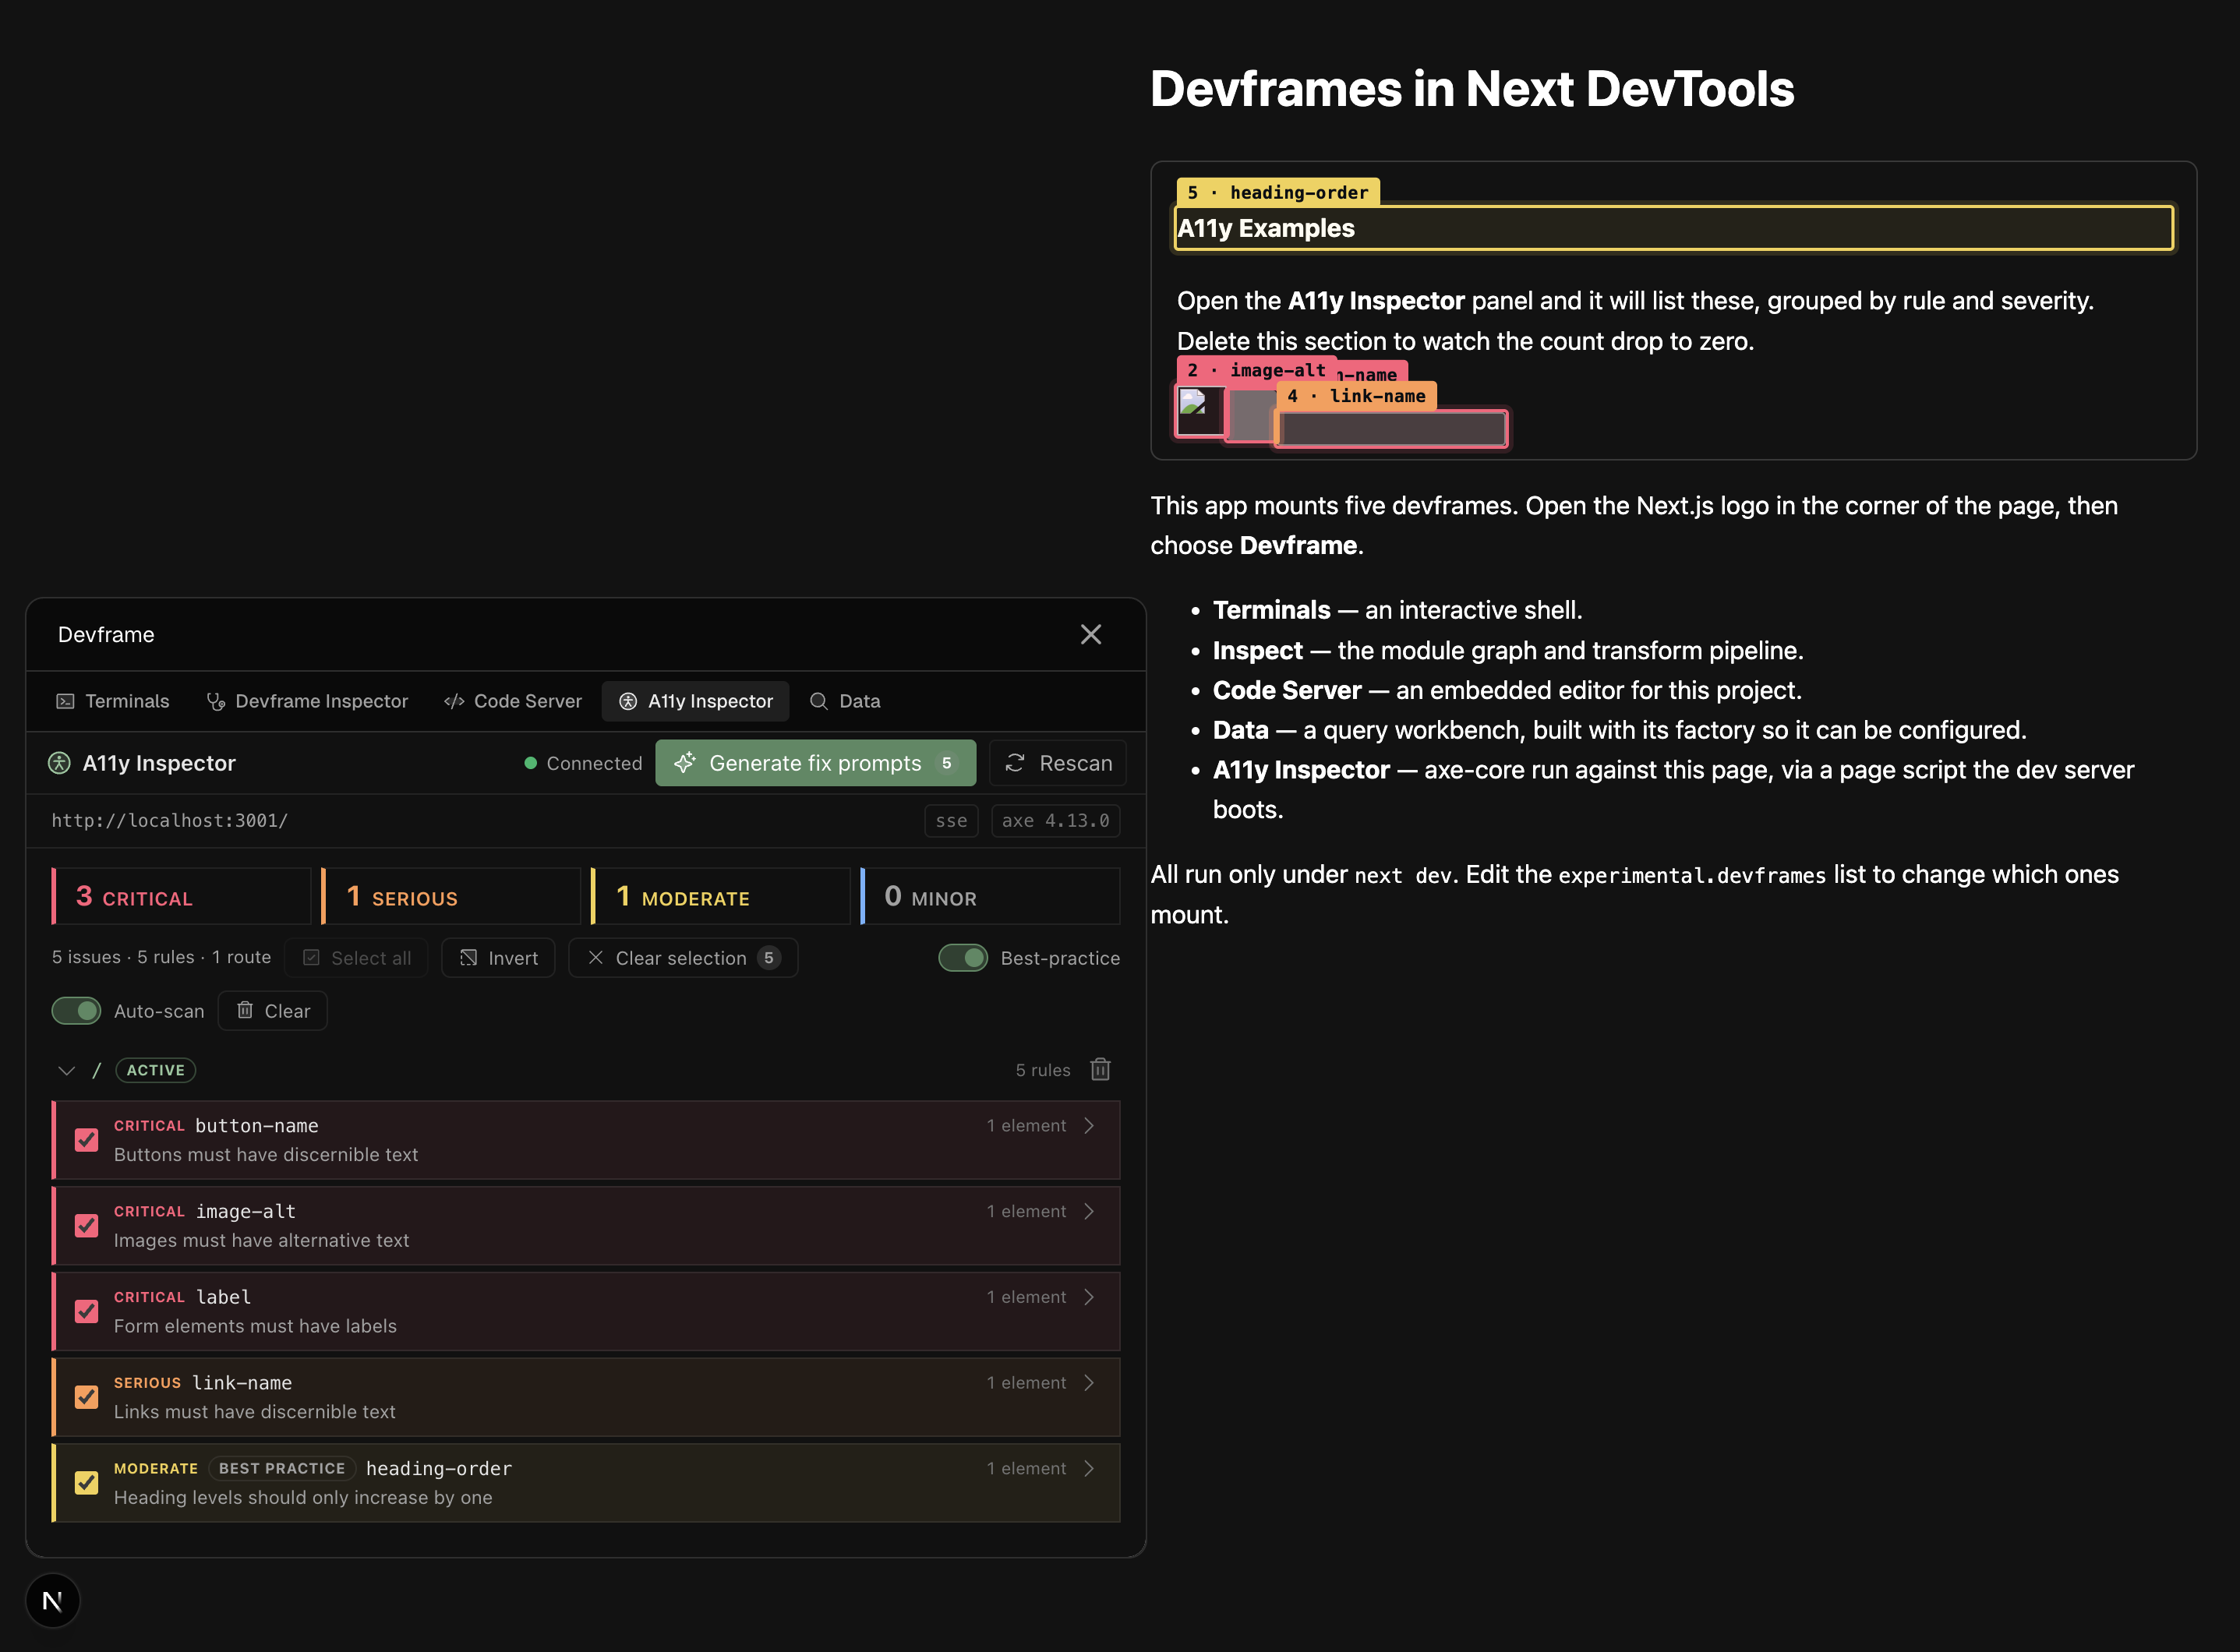Open the Data tab
The image size is (2240, 1652).
[846, 701]
